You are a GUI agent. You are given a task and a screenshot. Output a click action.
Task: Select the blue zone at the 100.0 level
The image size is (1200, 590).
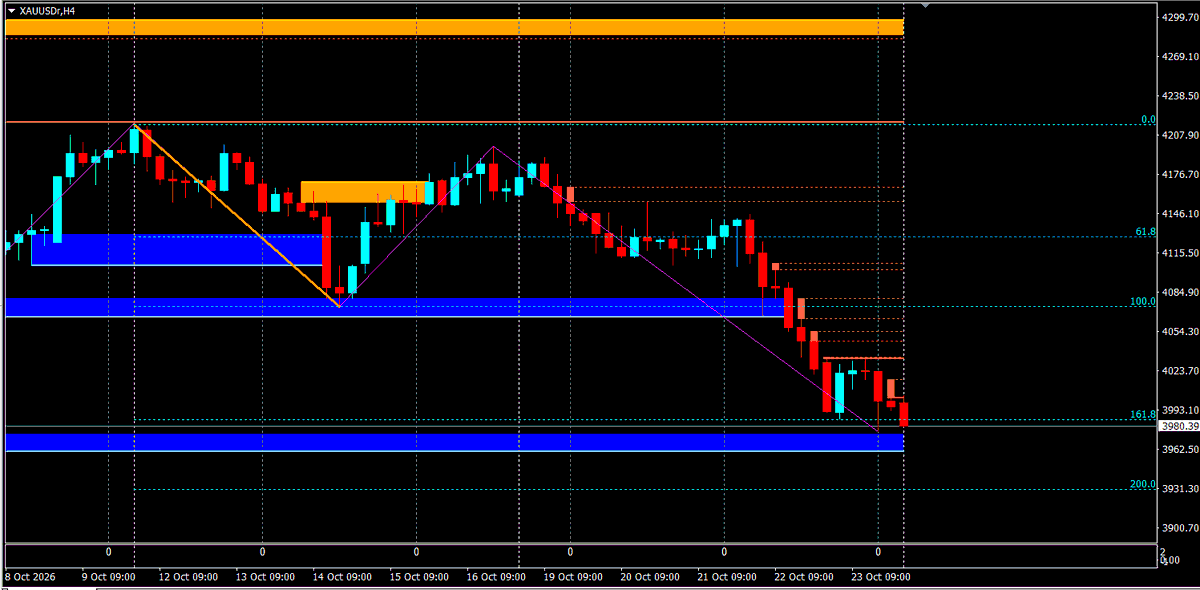[394, 307]
